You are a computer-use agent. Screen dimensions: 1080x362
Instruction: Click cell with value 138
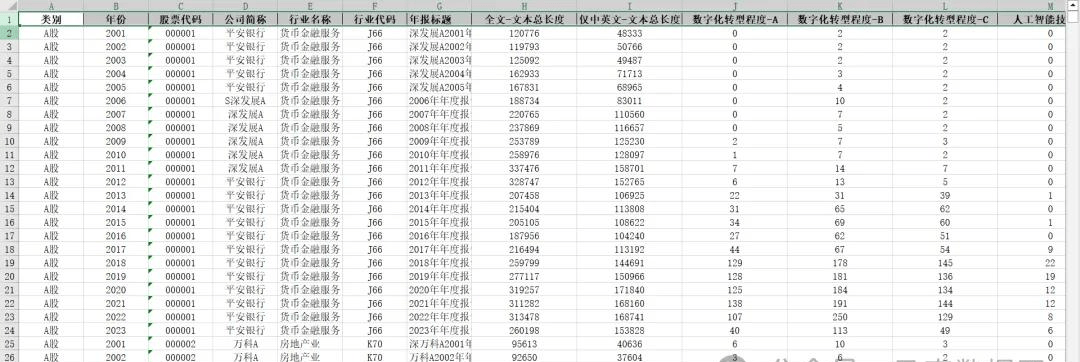coord(735,304)
